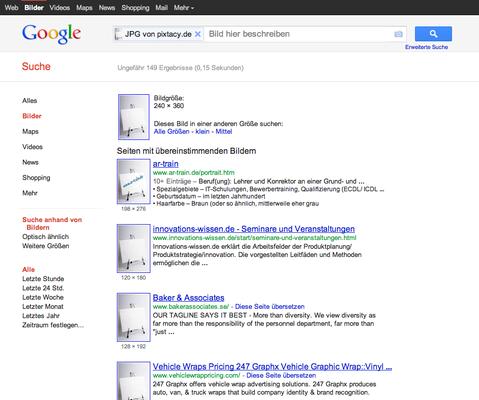The image size is (479, 400).
Task: Click the 'Seiten mit übereinstimmenden Bildern' heading
Action: point(186,151)
